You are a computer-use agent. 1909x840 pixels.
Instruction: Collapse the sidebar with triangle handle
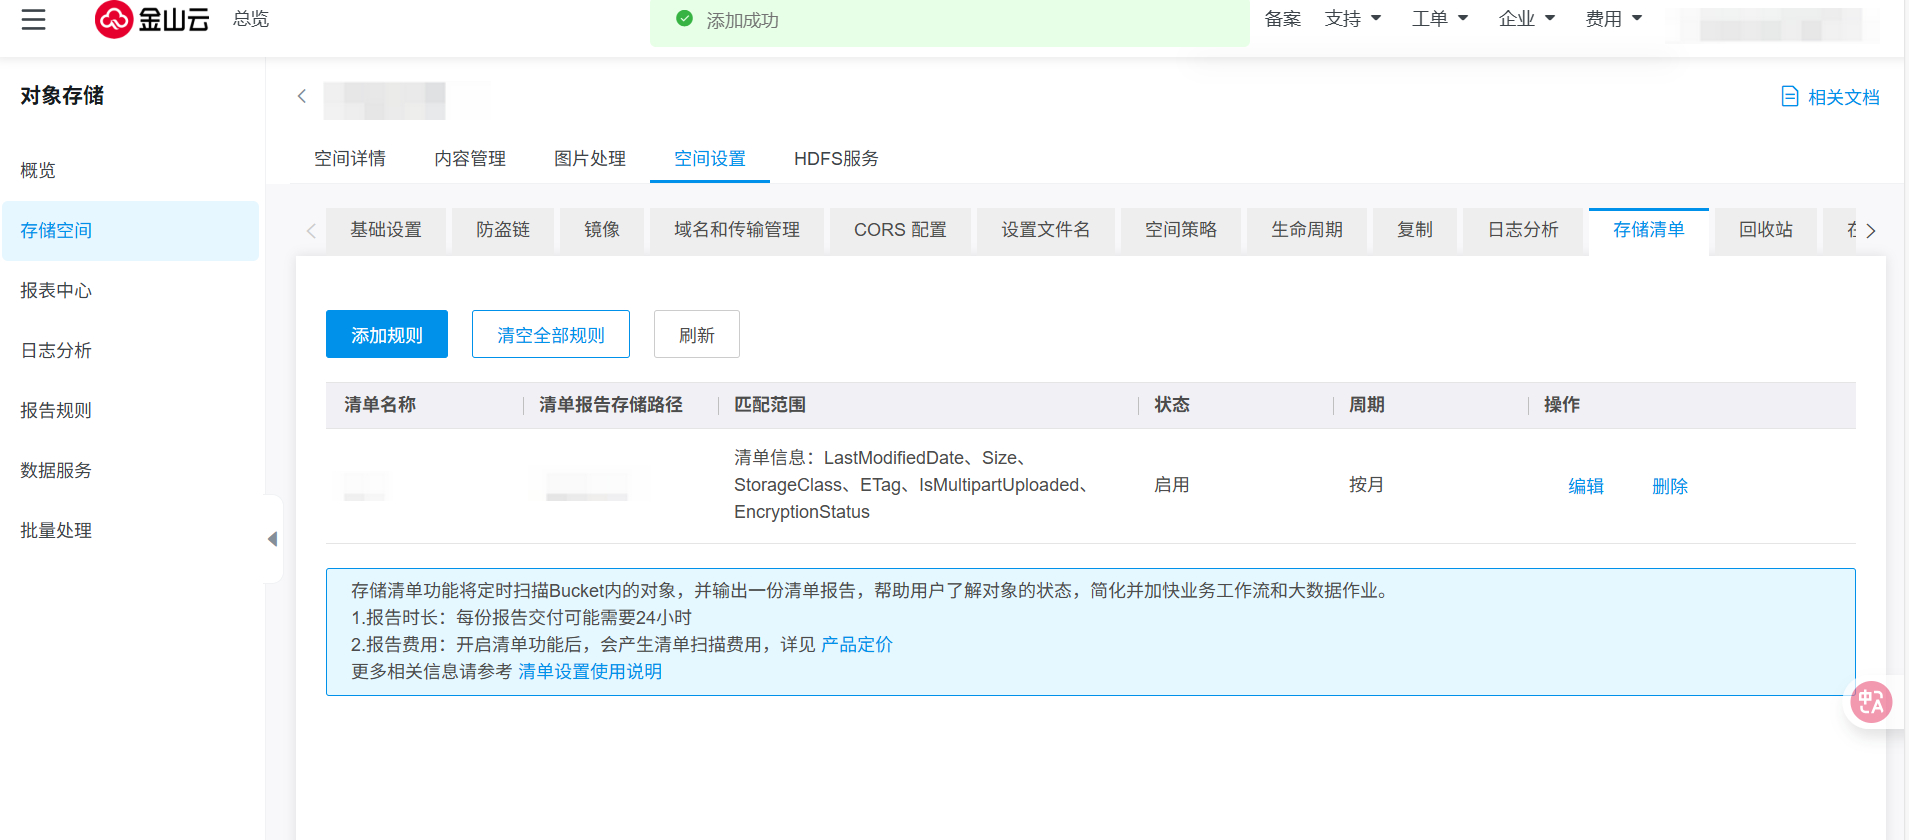272,539
